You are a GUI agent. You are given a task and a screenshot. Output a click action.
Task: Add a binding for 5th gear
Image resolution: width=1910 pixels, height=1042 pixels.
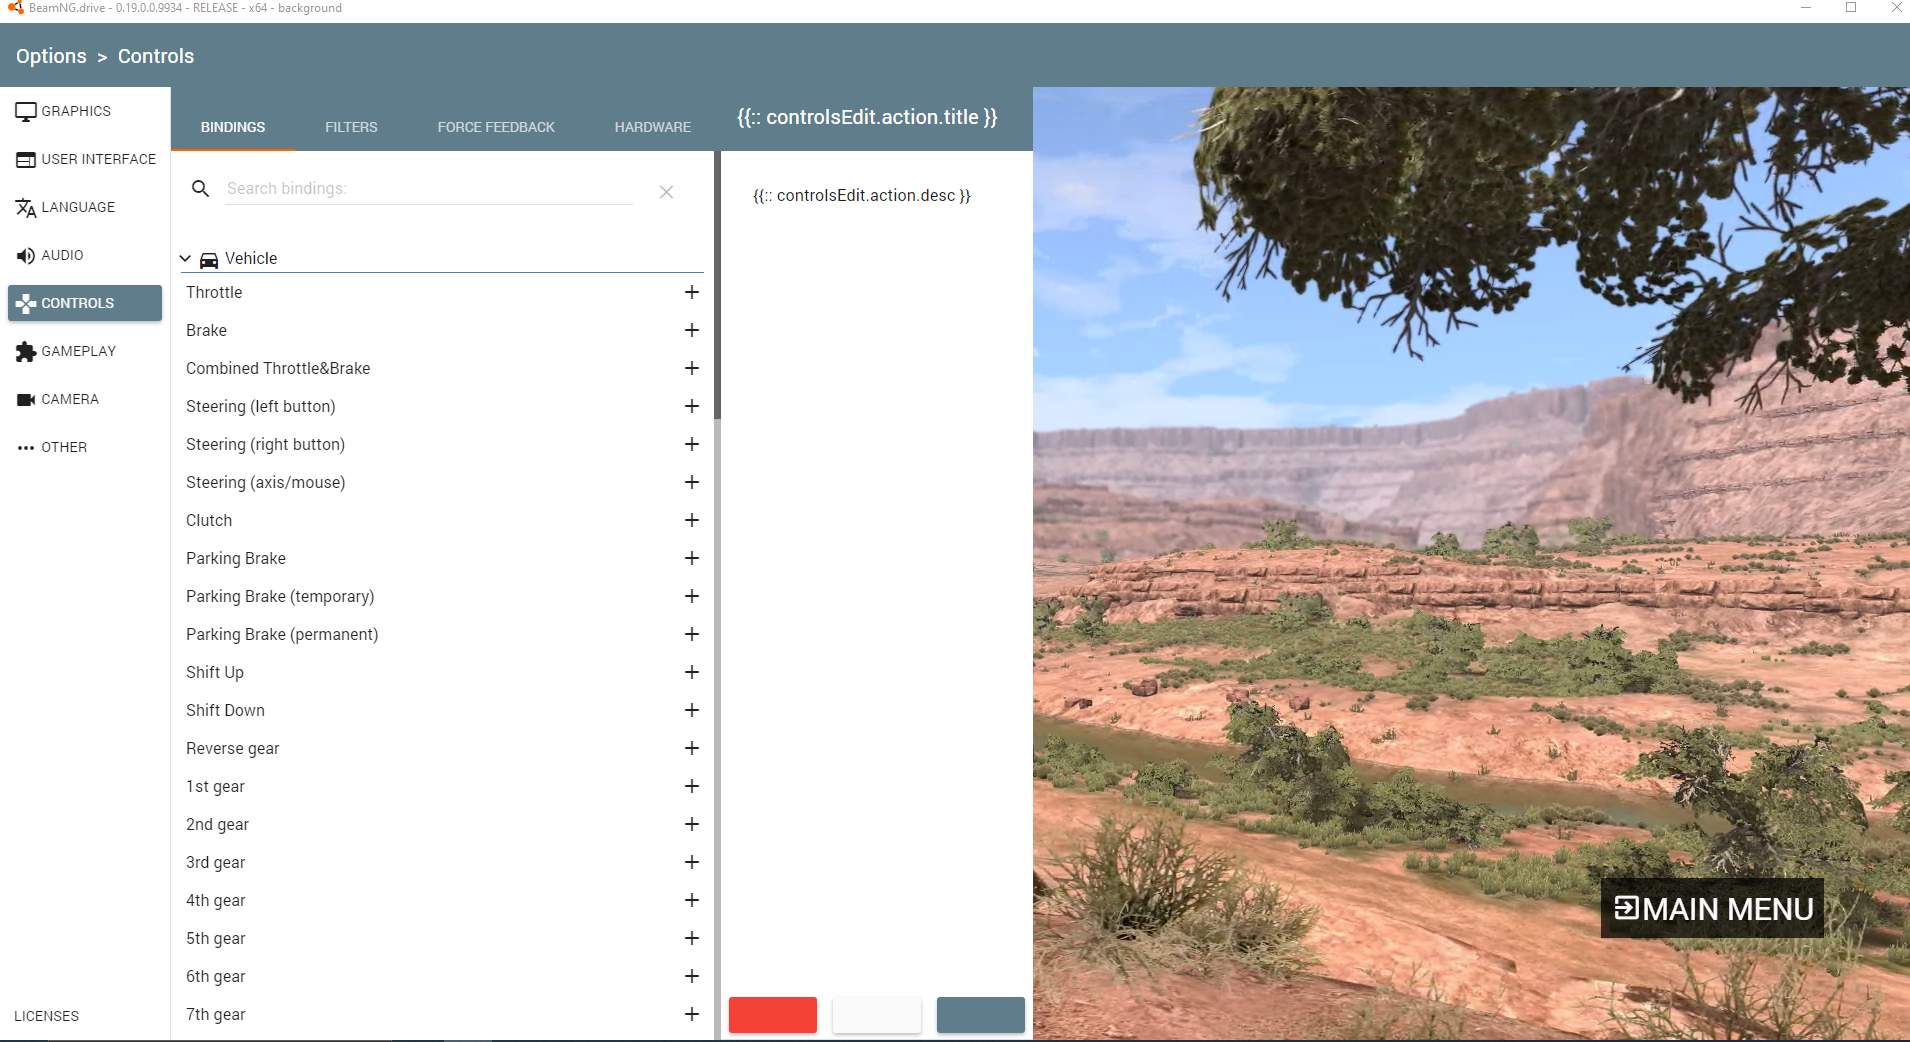(691, 938)
